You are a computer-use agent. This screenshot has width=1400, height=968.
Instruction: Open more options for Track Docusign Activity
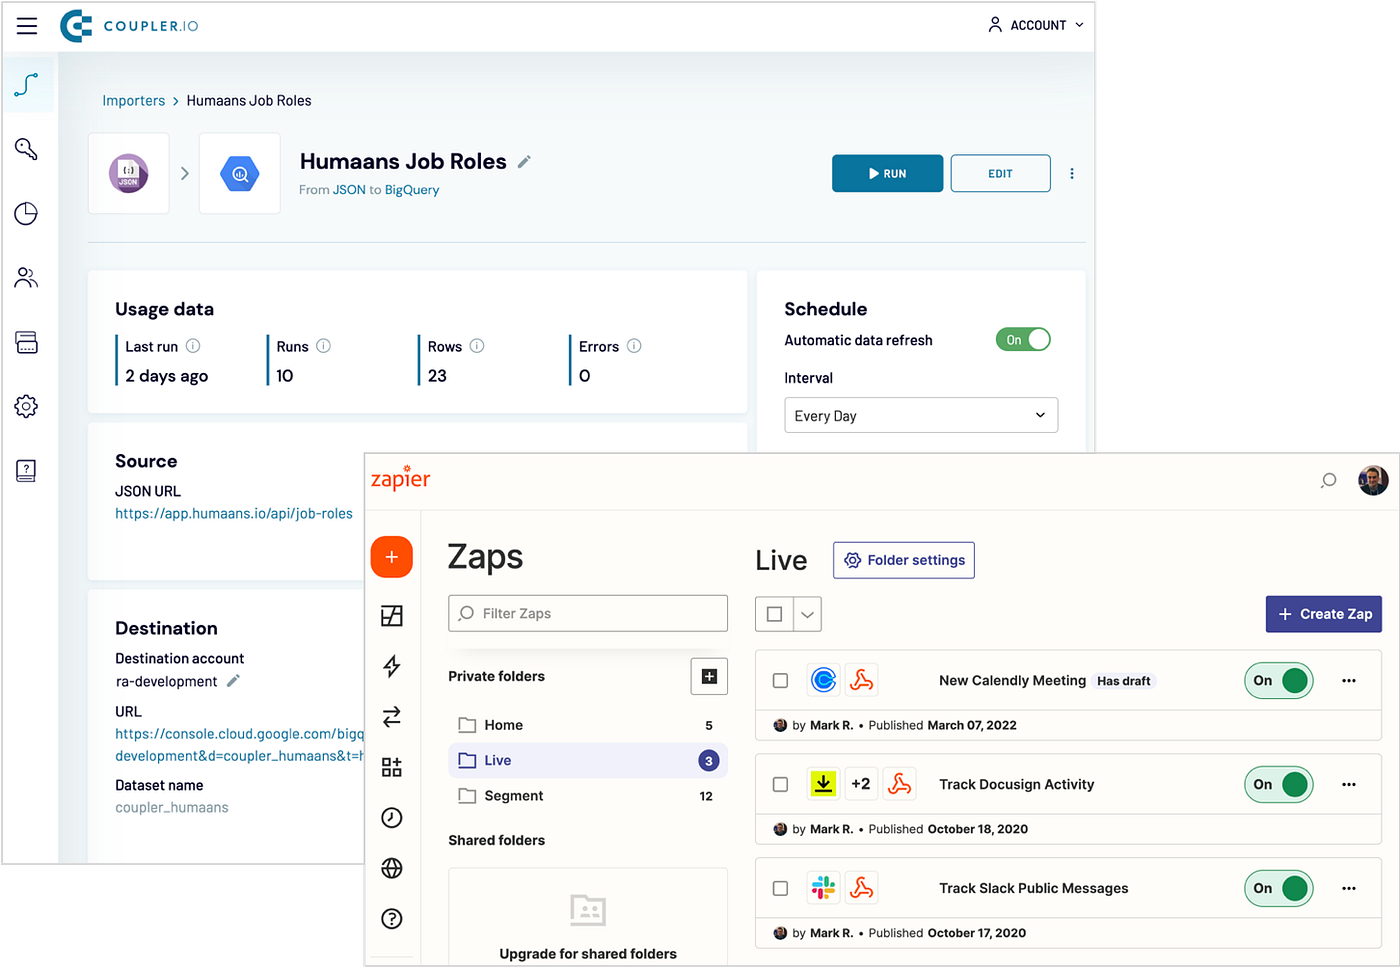[x=1349, y=785]
